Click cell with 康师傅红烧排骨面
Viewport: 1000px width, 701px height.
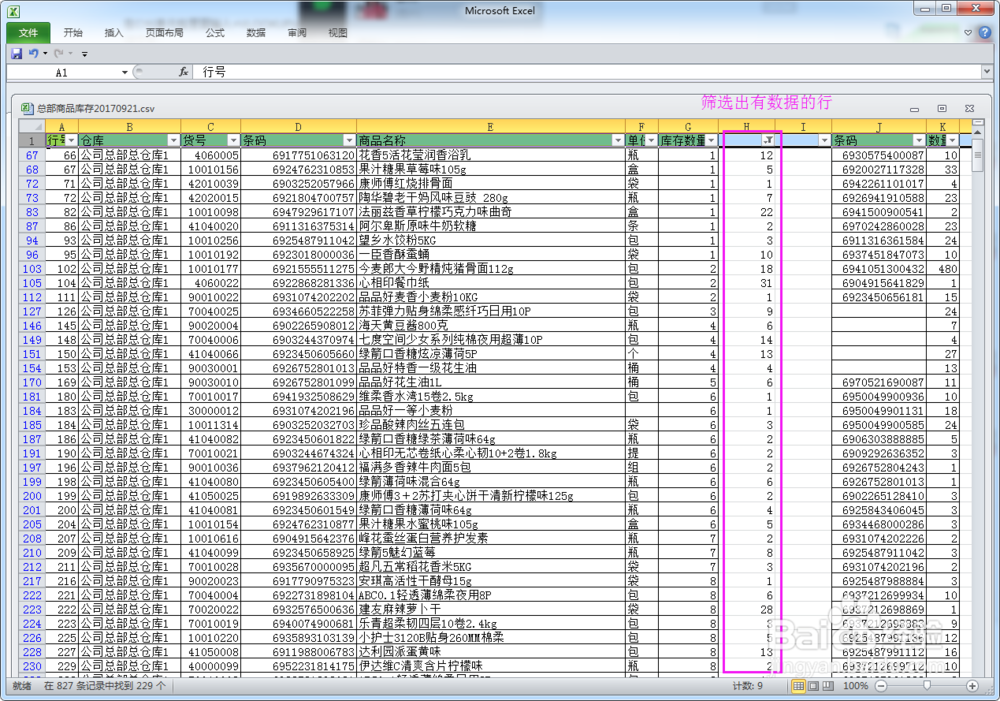click(490, 184)
